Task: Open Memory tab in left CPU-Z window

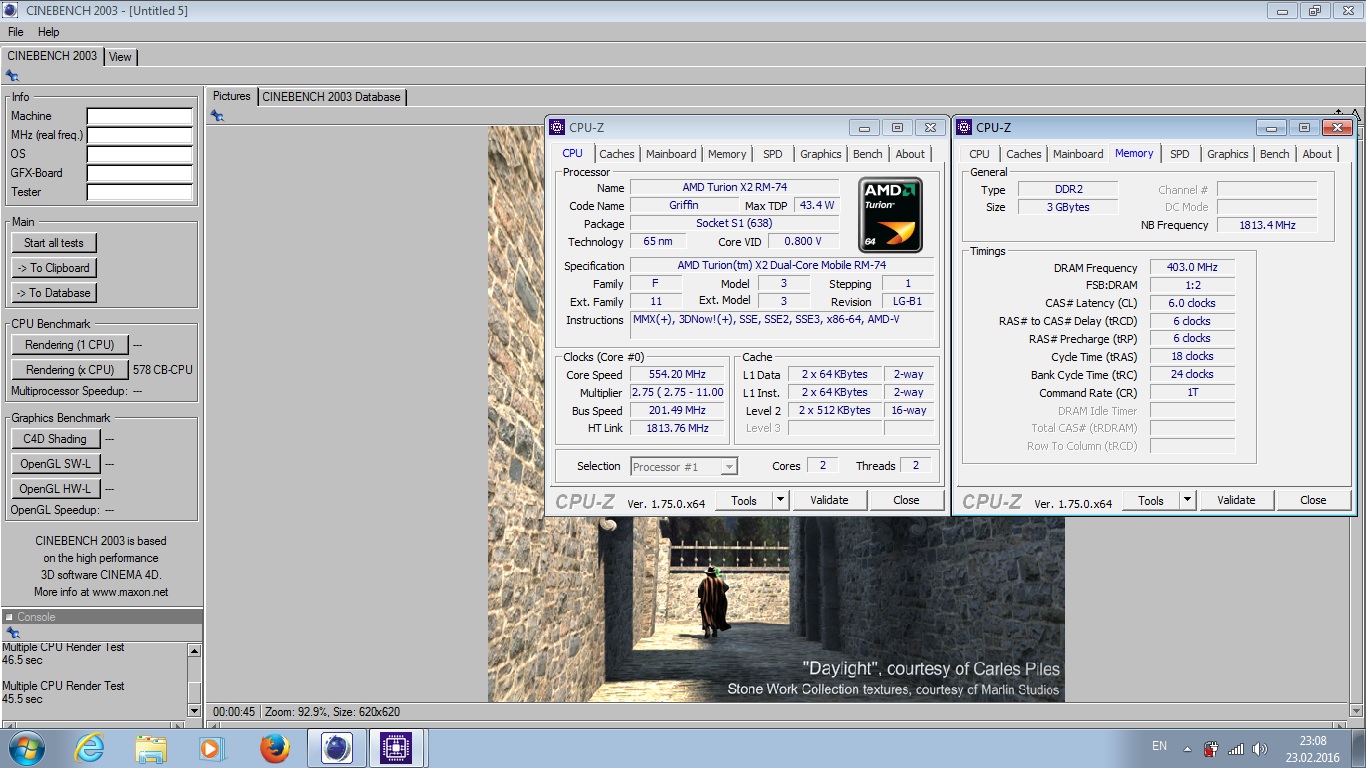Action: [x=727, y=154]
